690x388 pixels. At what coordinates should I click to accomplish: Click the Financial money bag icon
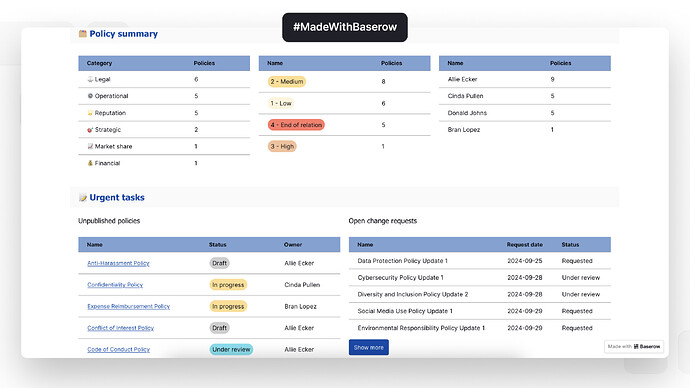(x=90, y=163)
